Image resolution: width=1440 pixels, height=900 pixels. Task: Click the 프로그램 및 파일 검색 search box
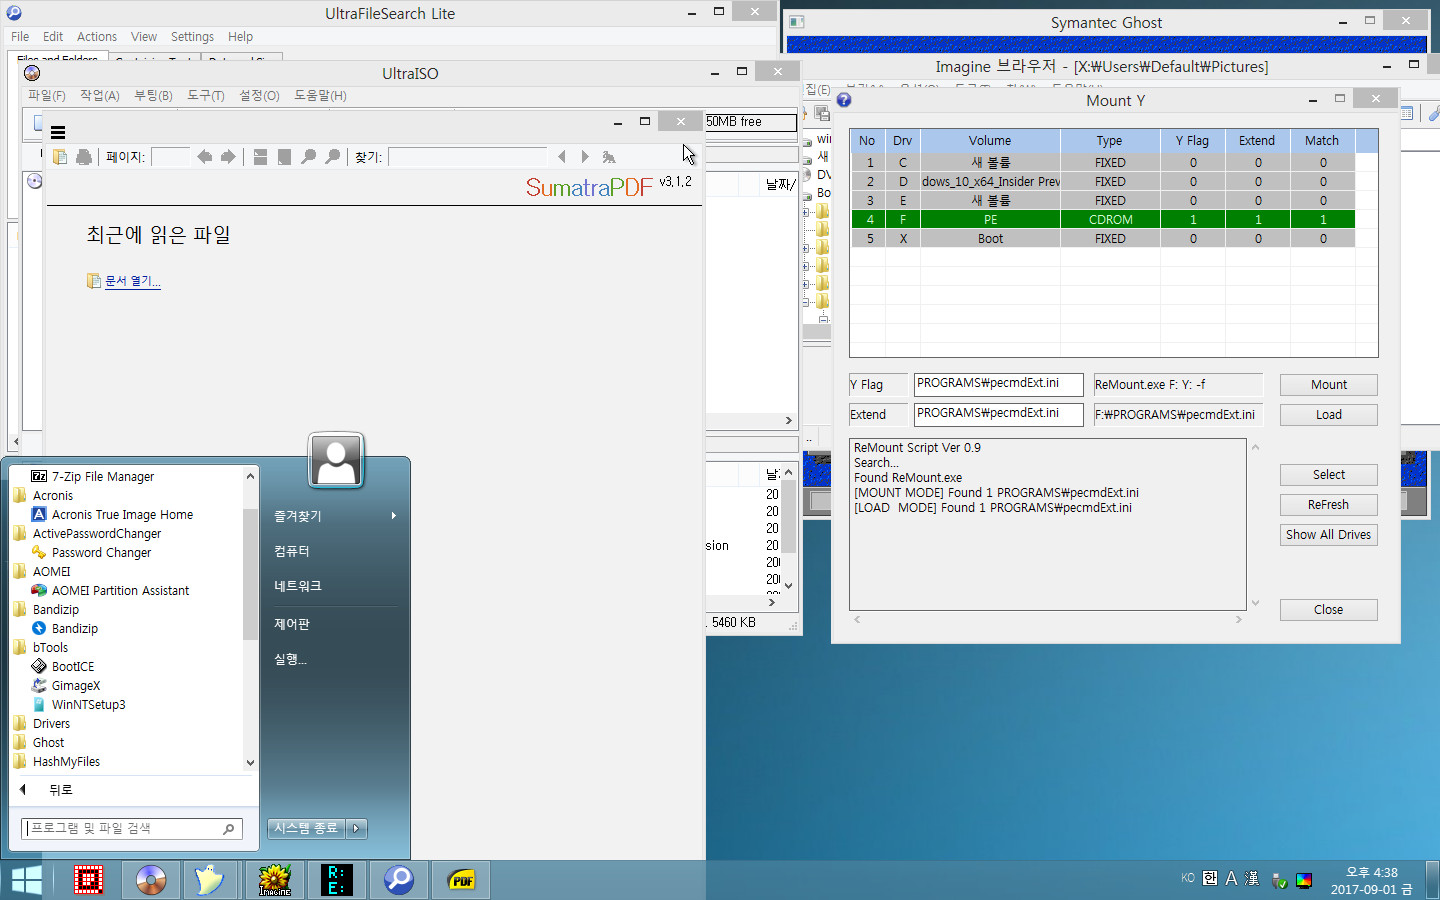(131, 829)
